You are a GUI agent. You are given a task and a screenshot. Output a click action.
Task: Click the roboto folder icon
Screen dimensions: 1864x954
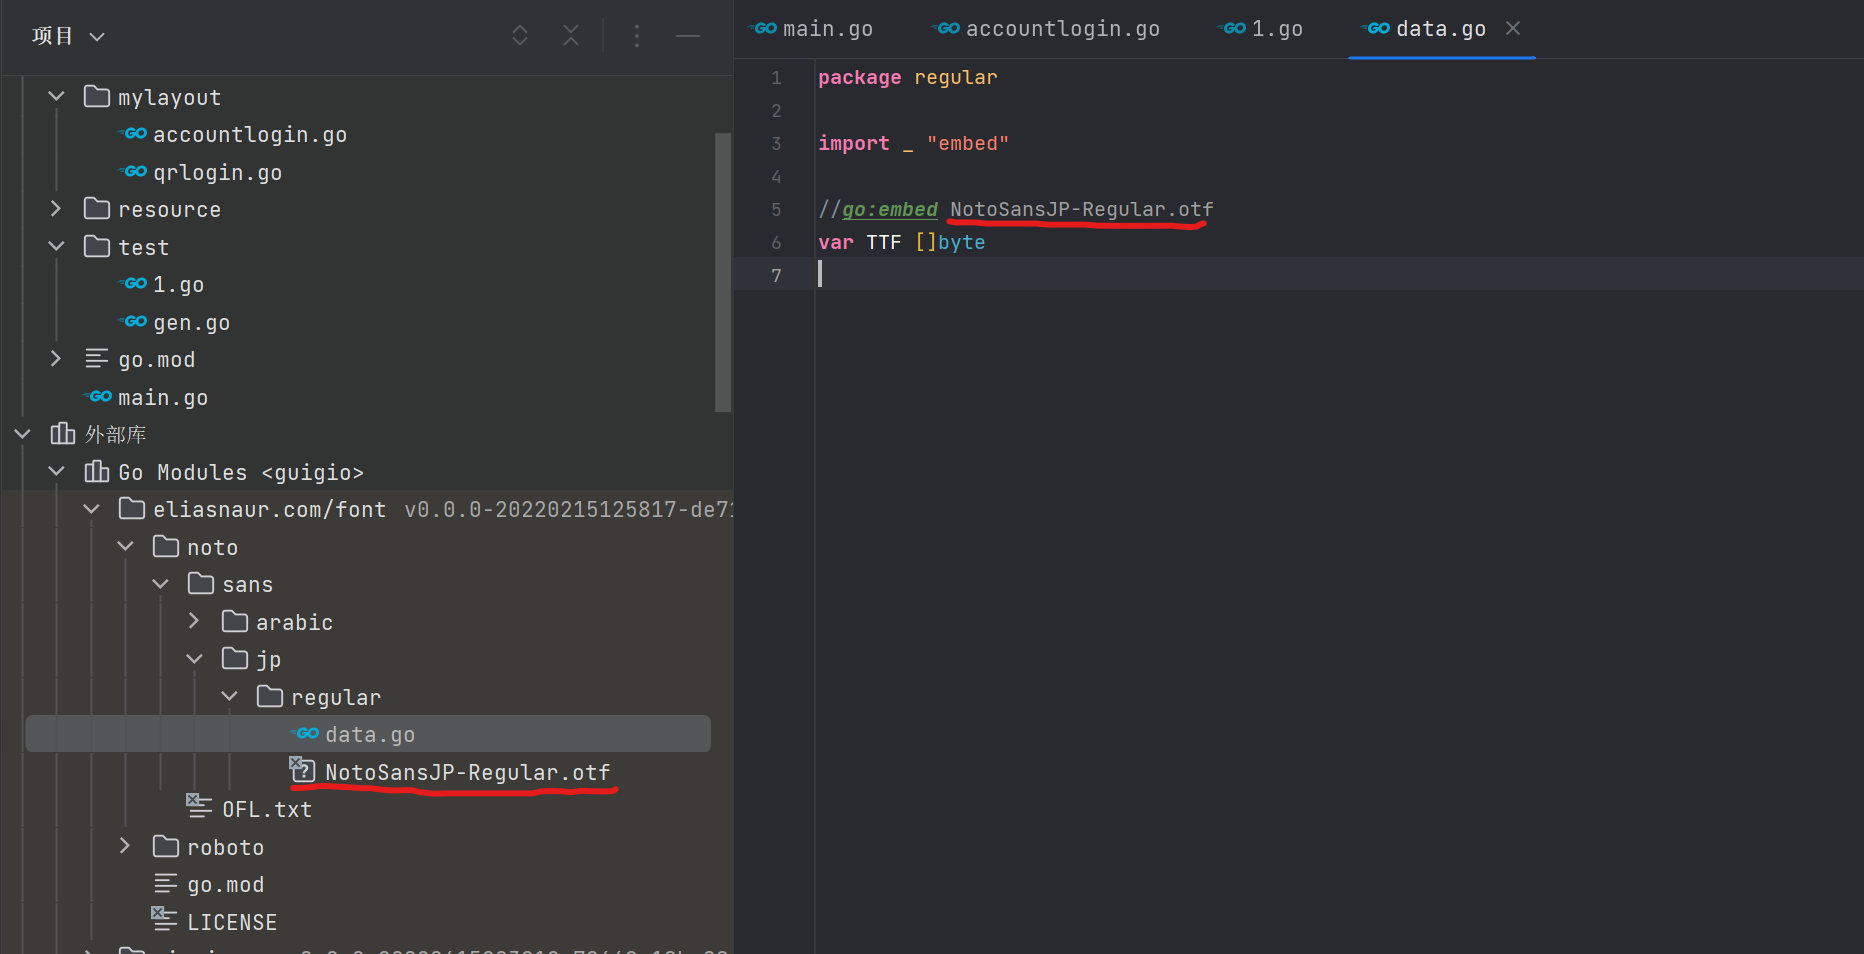(166, 846)
